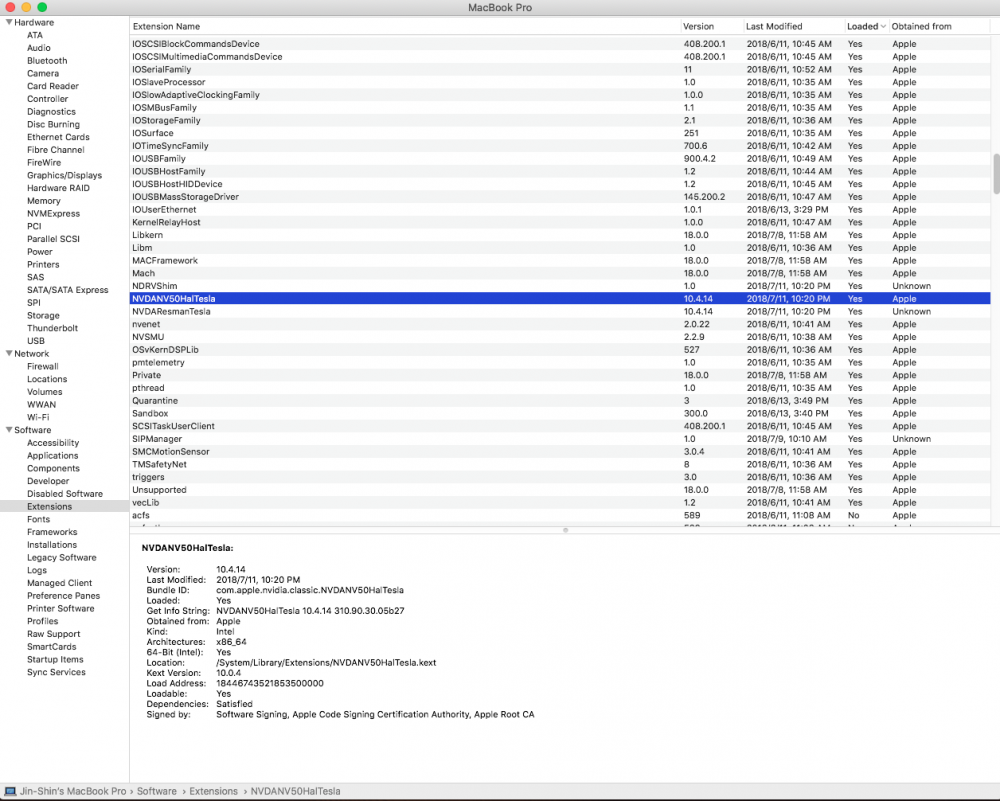Viewport: 1000px width, 801px height.
Task: Open Logs under Software
Action: tap(37, 571)
